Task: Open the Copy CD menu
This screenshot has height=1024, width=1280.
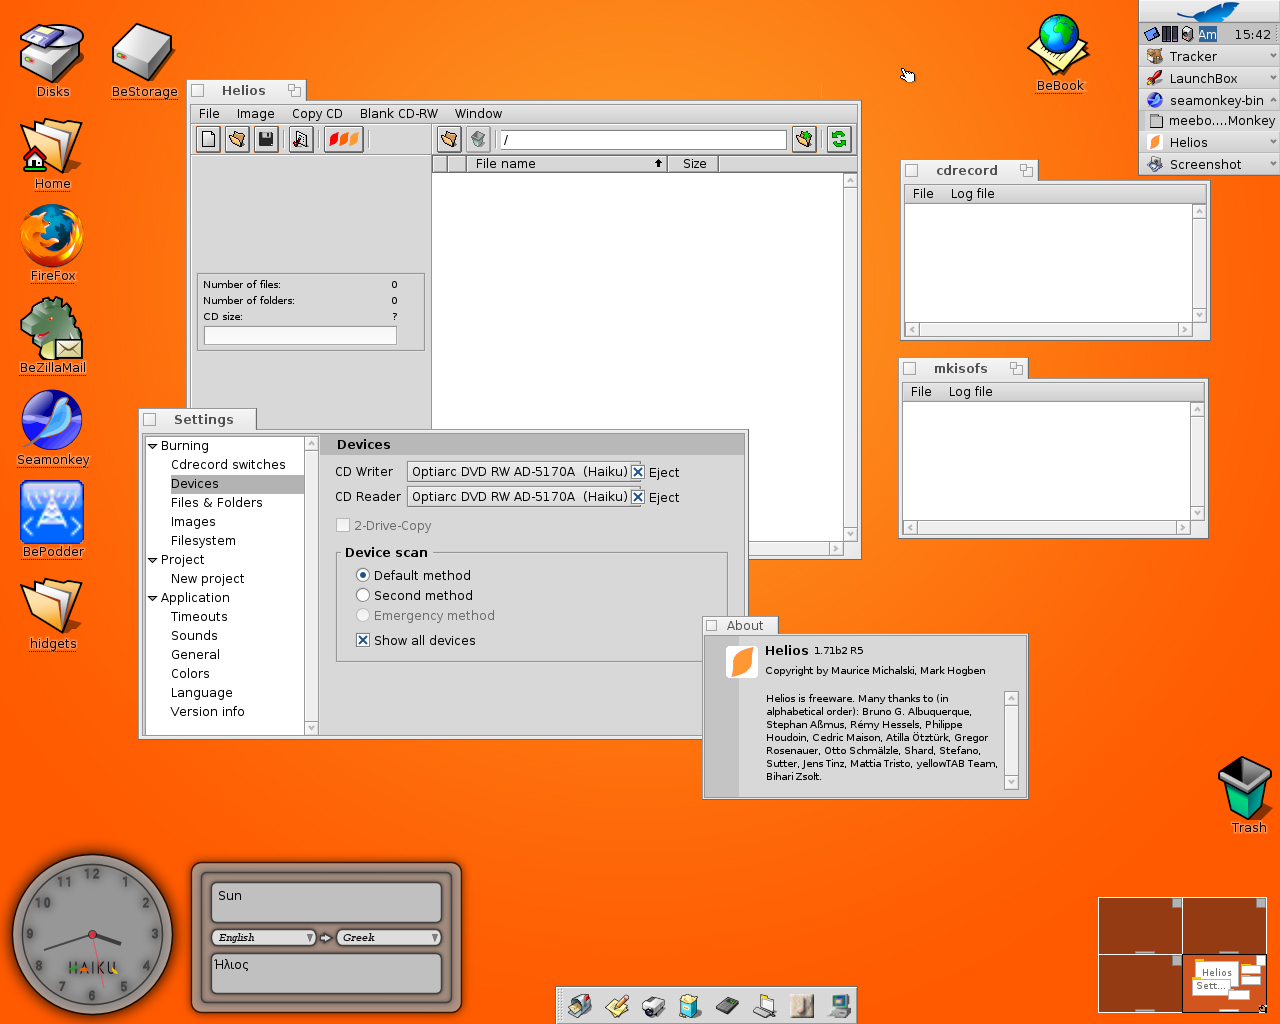Action: pos(317,114)
